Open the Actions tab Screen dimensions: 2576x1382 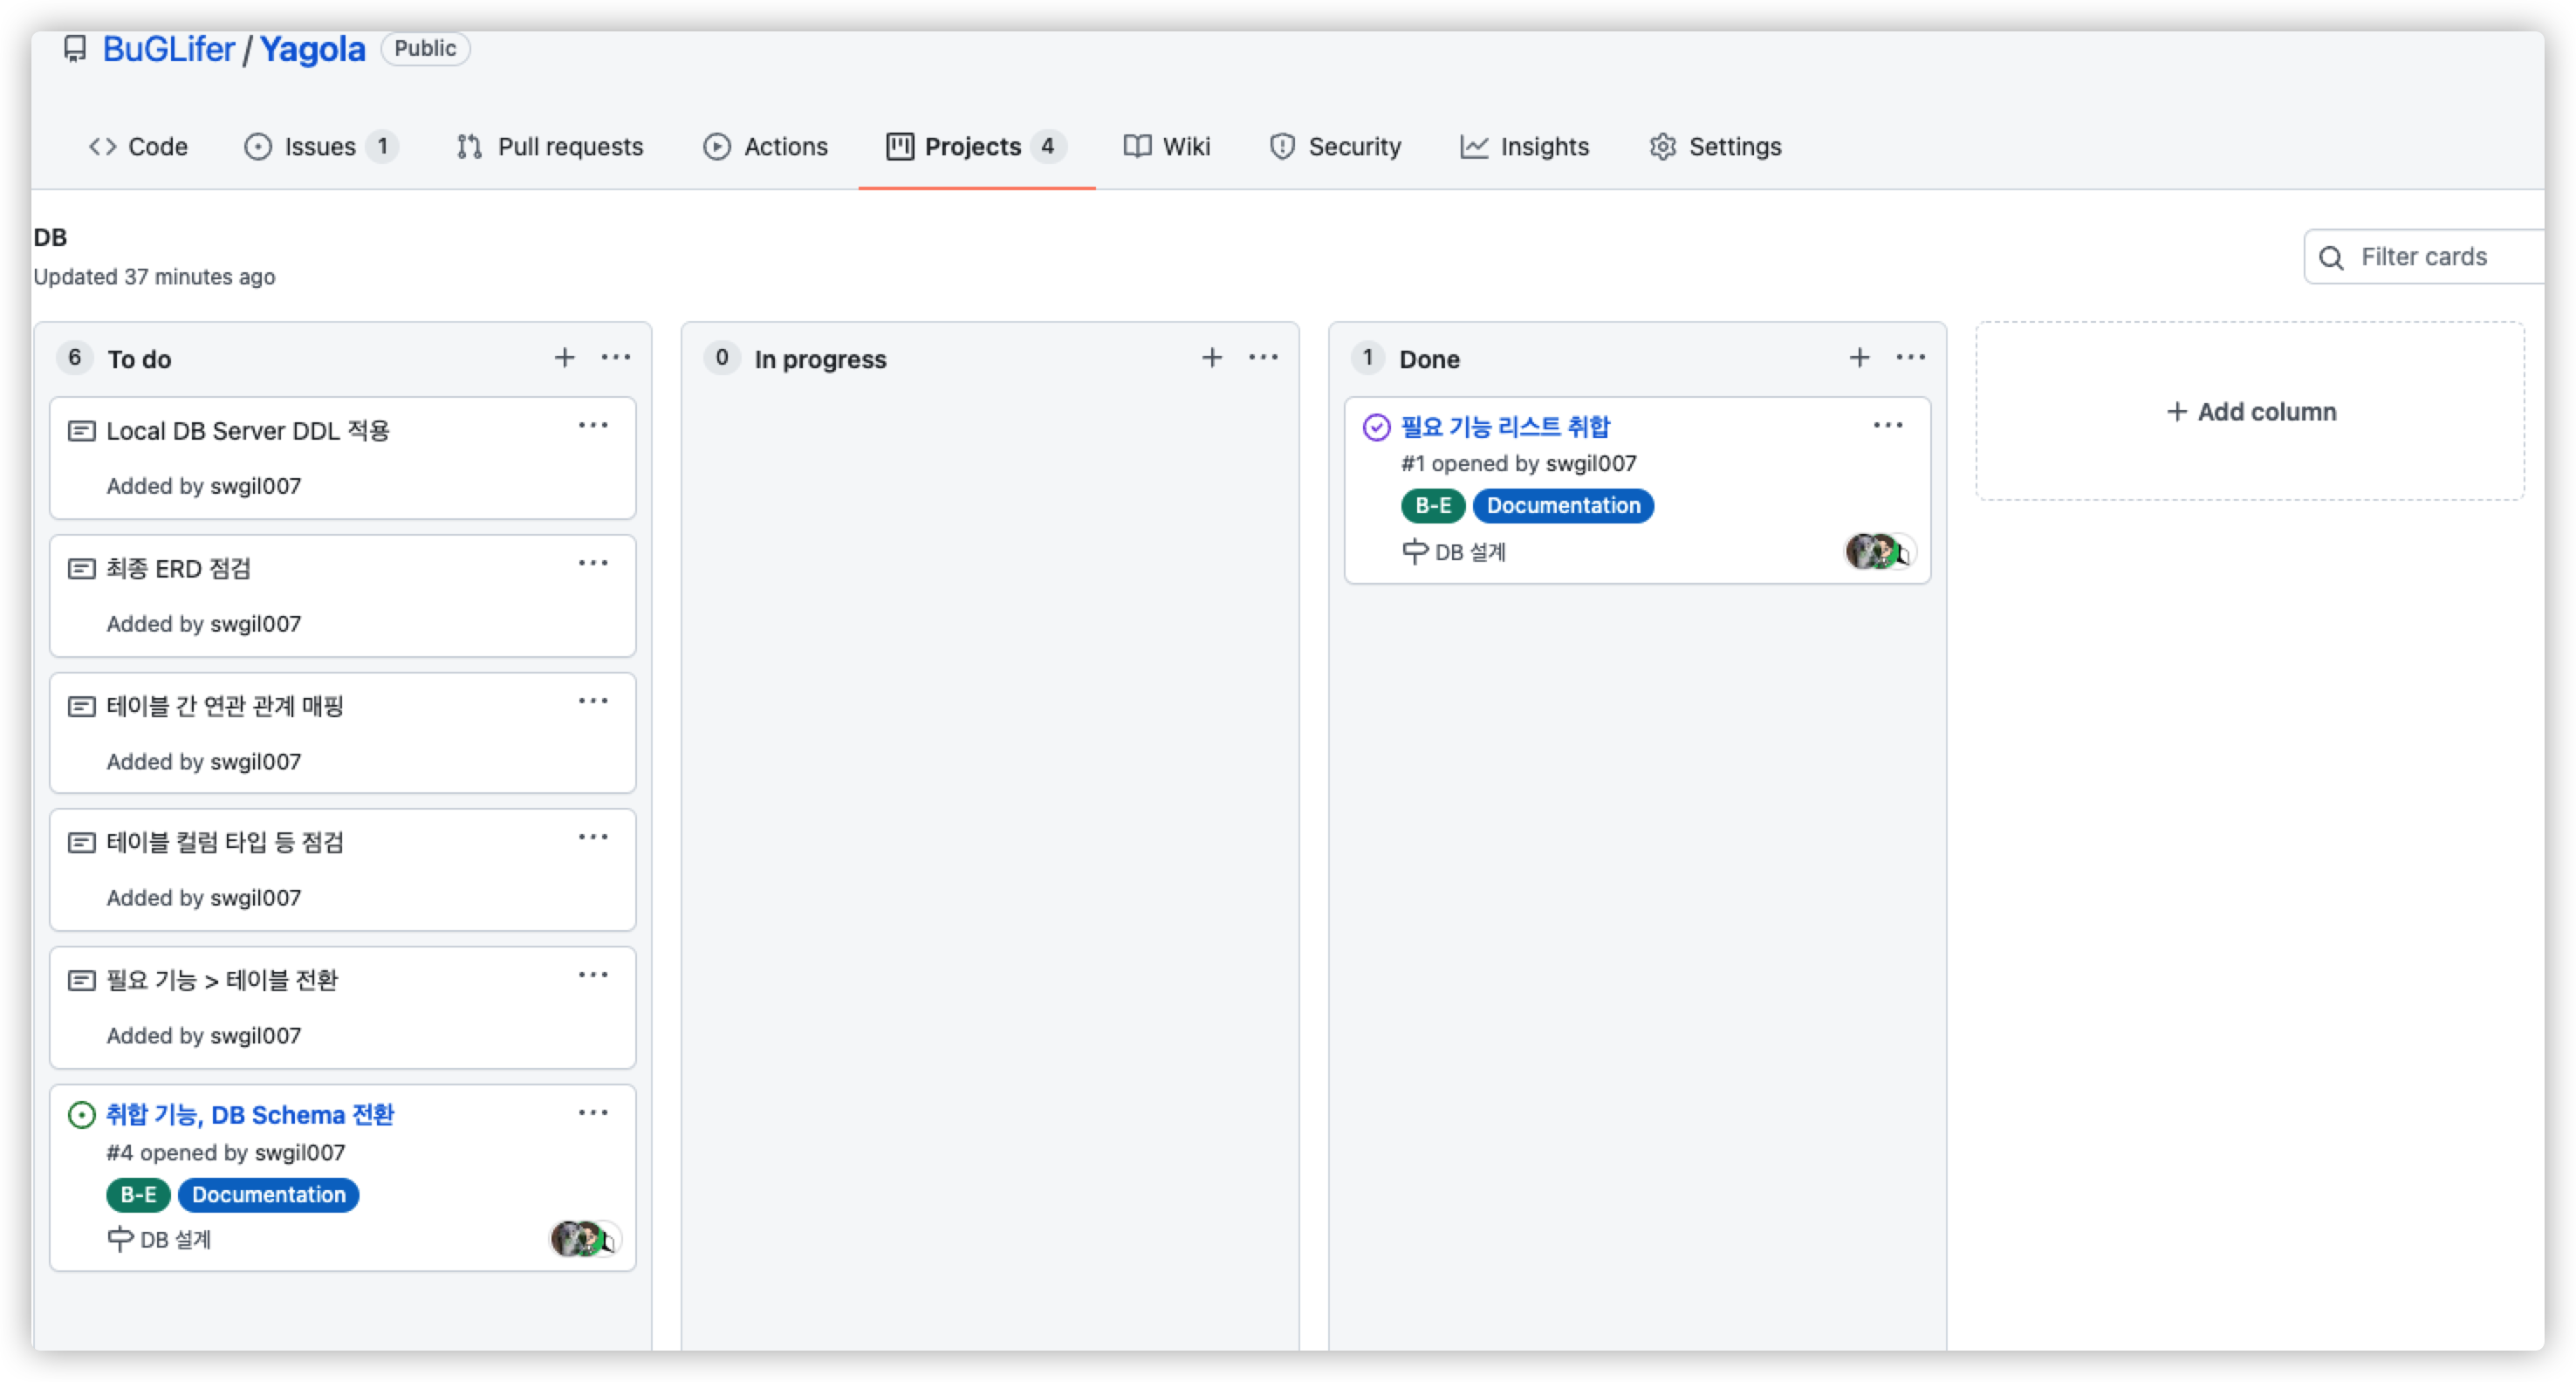(766, 146)
